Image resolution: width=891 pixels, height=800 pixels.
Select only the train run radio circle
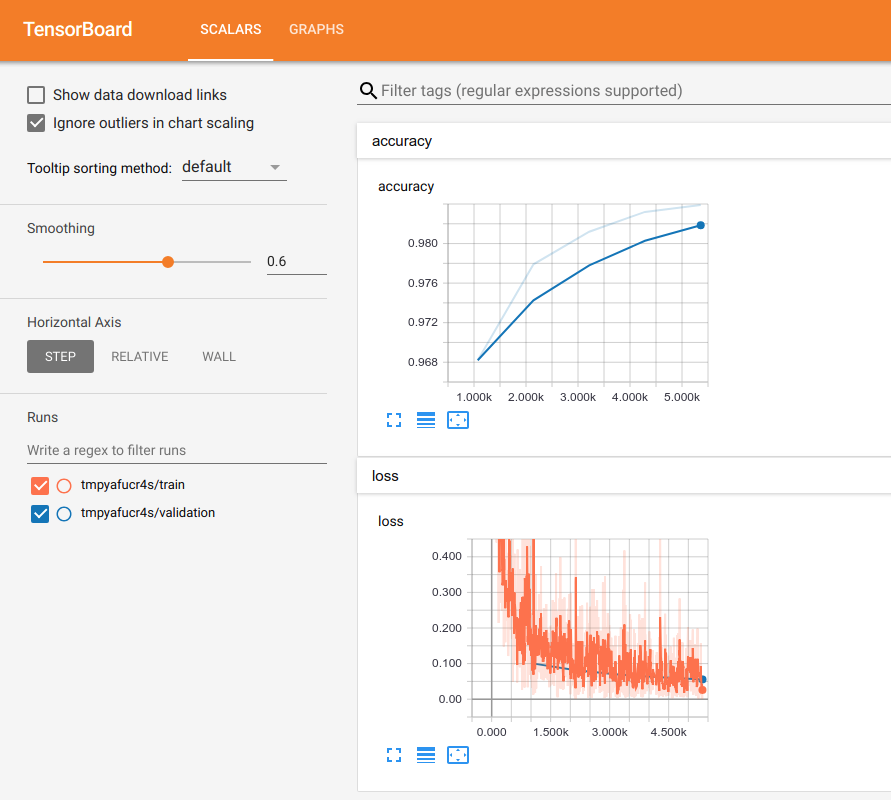point(64,485)
